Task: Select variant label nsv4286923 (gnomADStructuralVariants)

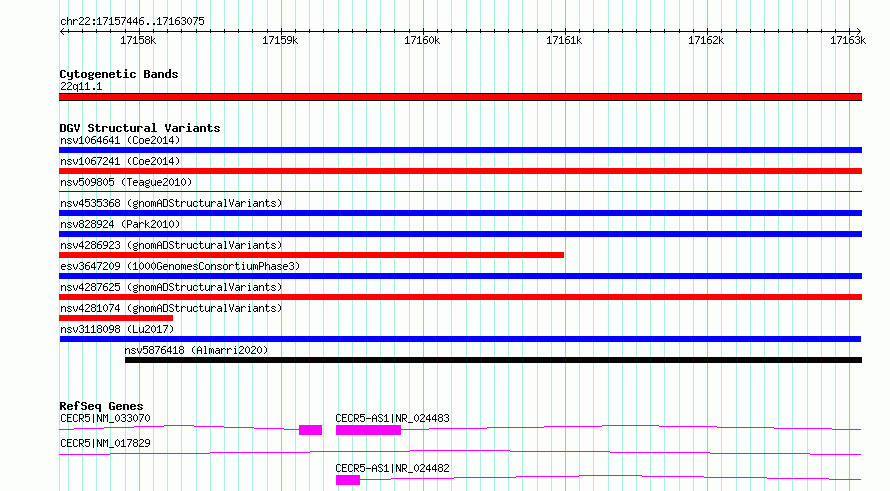Action: 171,245
